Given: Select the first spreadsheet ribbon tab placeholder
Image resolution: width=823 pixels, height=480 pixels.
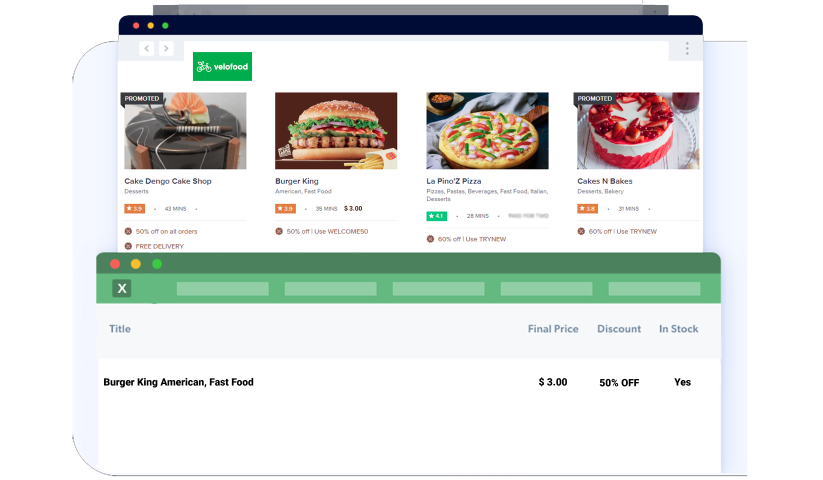Looking at the screenshot, I should tap(223, 289).
